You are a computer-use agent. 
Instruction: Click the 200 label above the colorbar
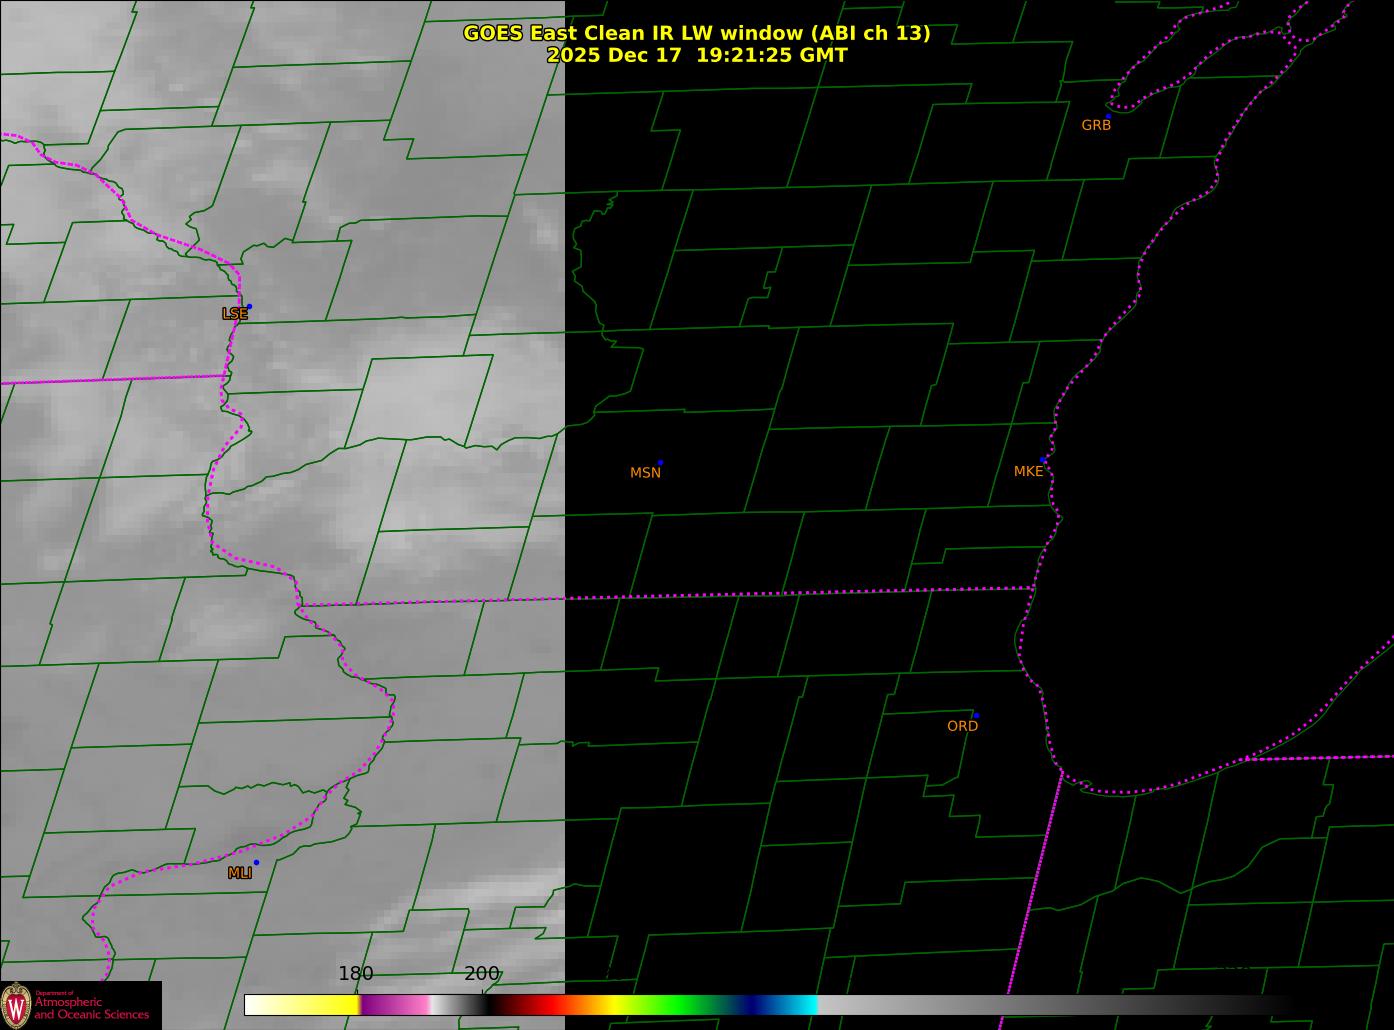[x=482, y=974]
